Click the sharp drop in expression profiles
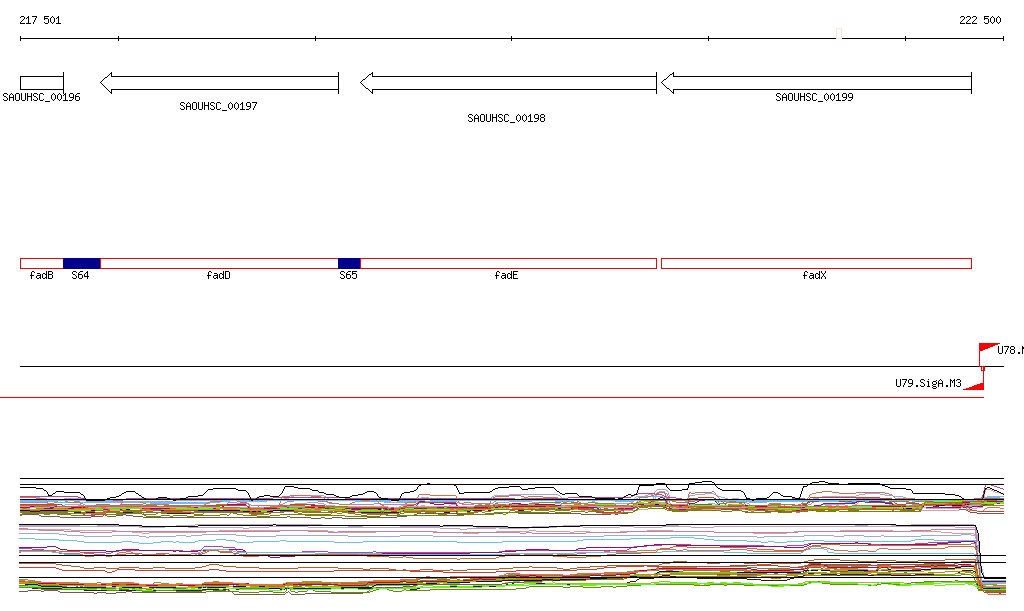The height and width of the screenshot is (611, 1024). (980, 555)
